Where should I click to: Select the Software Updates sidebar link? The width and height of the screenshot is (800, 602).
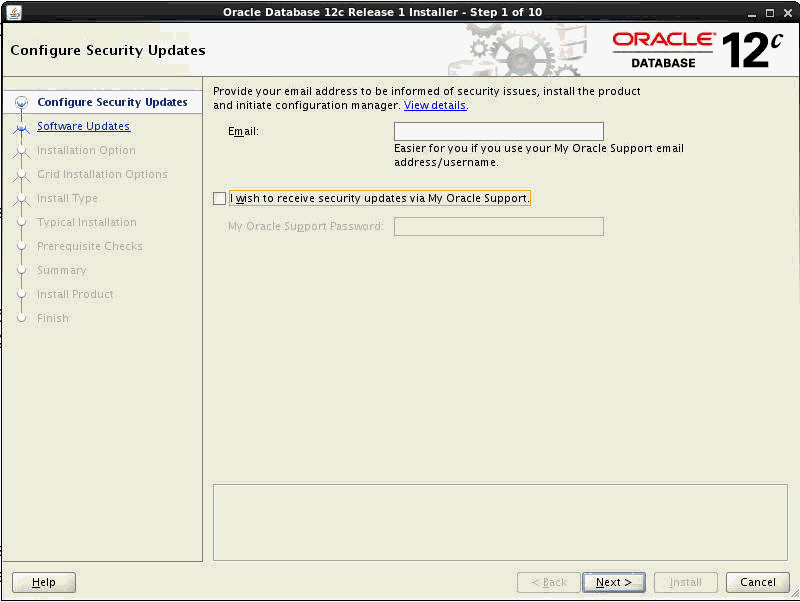click(83, 126)
